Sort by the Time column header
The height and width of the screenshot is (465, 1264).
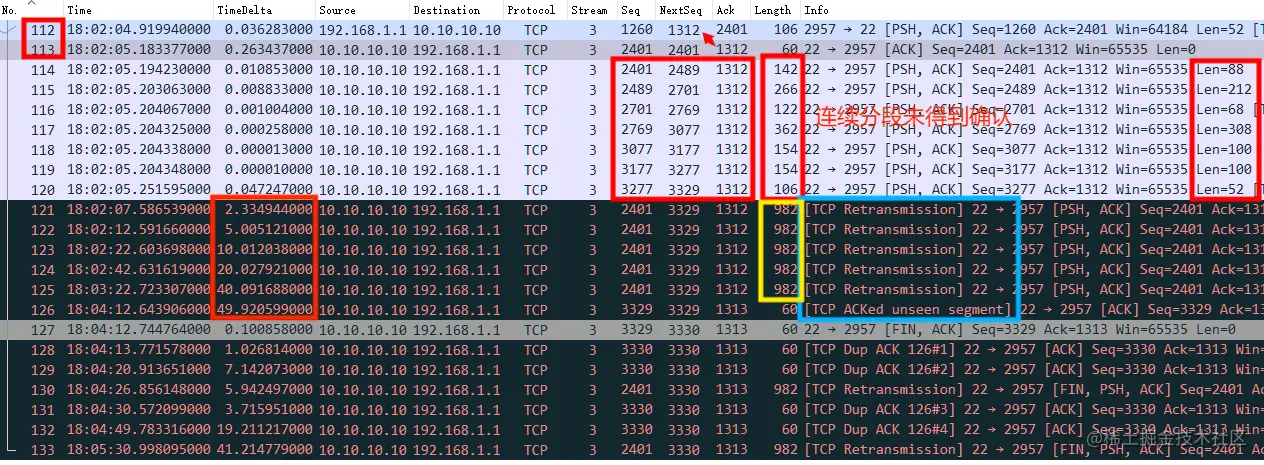[79, 10]
